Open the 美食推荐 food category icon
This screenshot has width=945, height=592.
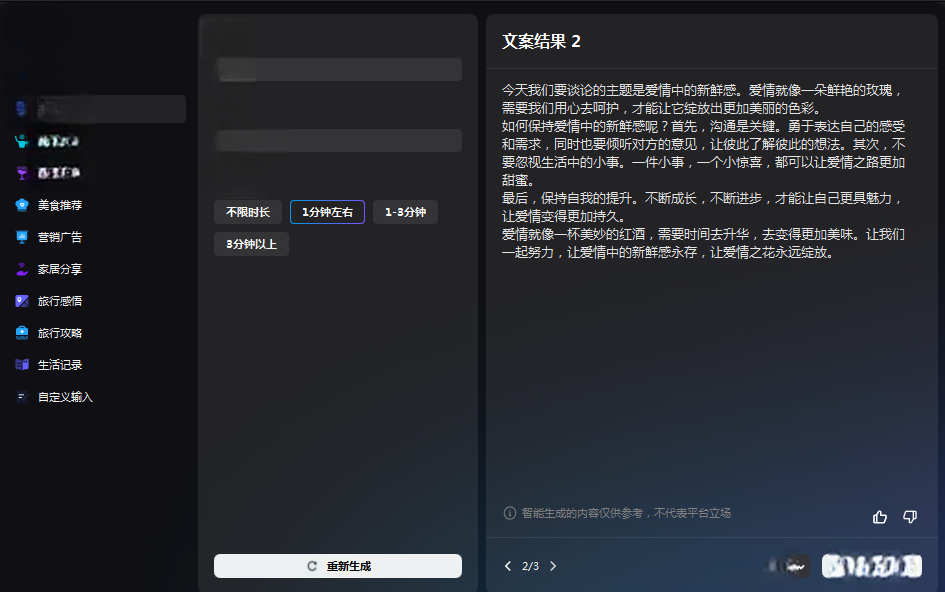click(22, 205)
